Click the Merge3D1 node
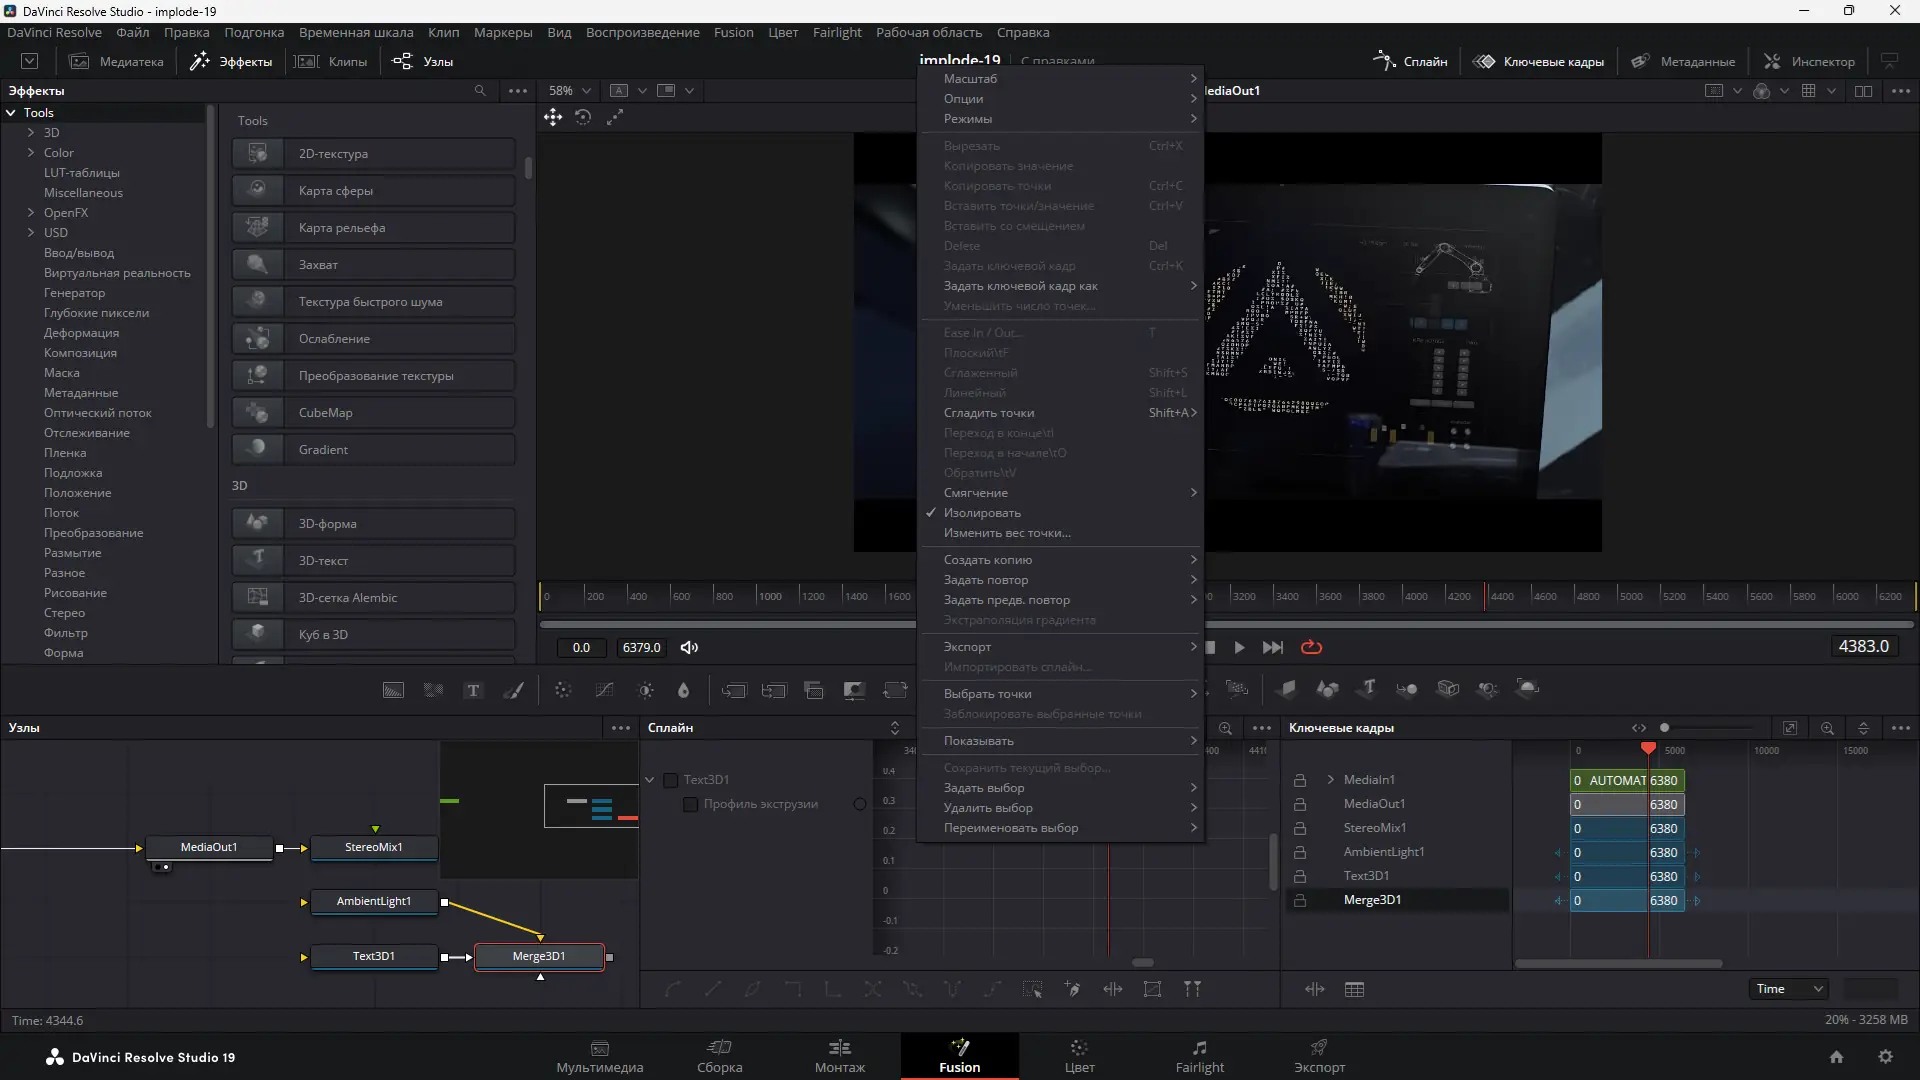1920x1080 pixels. pyautogui.click(x=539, y=957)
